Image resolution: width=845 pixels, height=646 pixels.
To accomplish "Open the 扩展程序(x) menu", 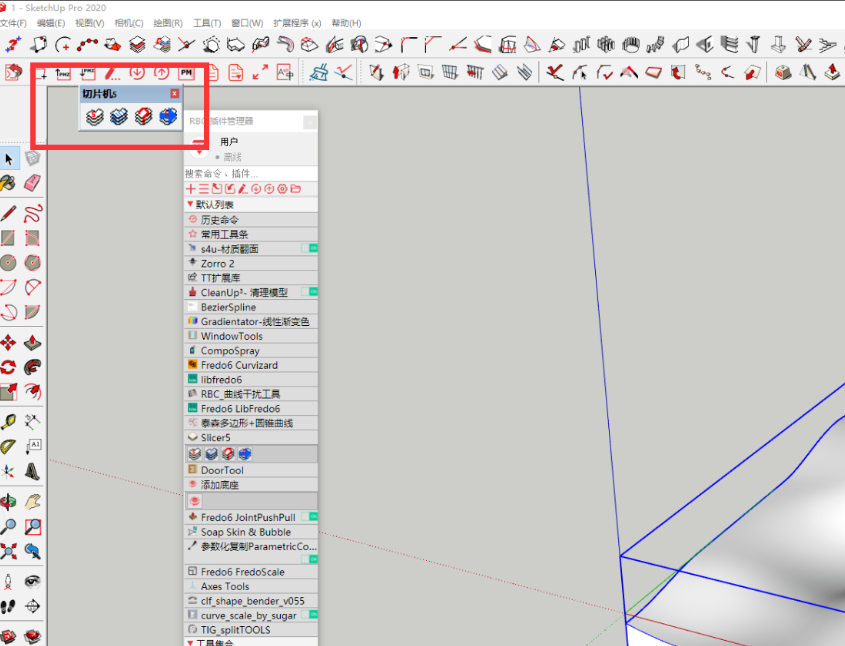I will pyautogui.click(x=297, y=23).
